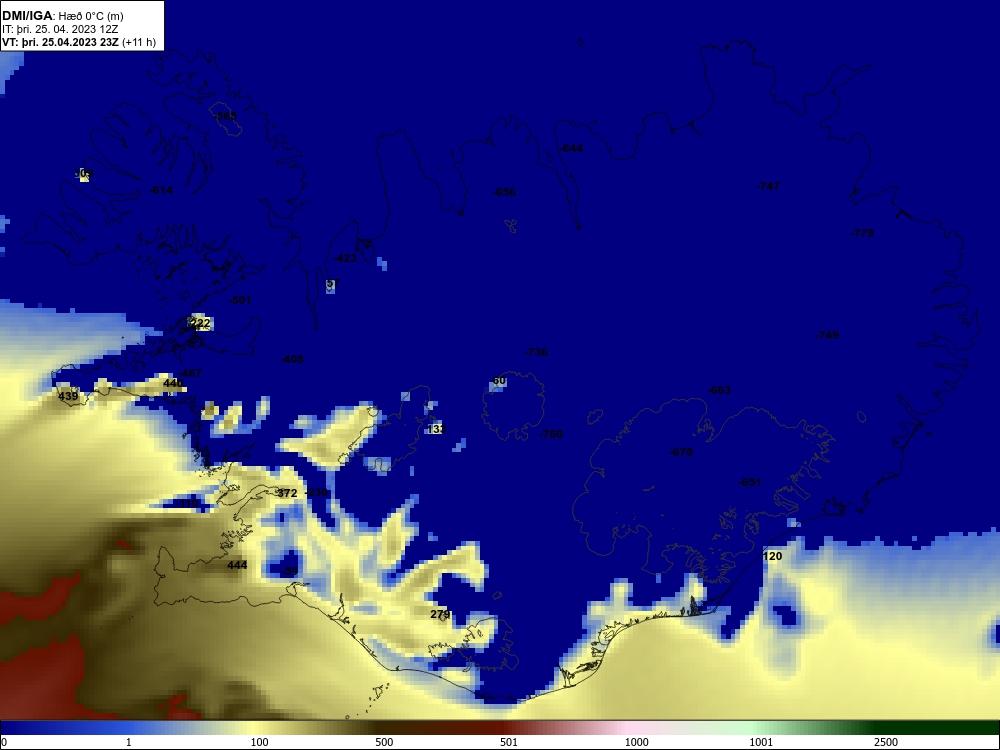Image resolution: width=1000 pixels, height=750 pixels.
Task: Click the -656 value on the map
Action: (504, 192)
